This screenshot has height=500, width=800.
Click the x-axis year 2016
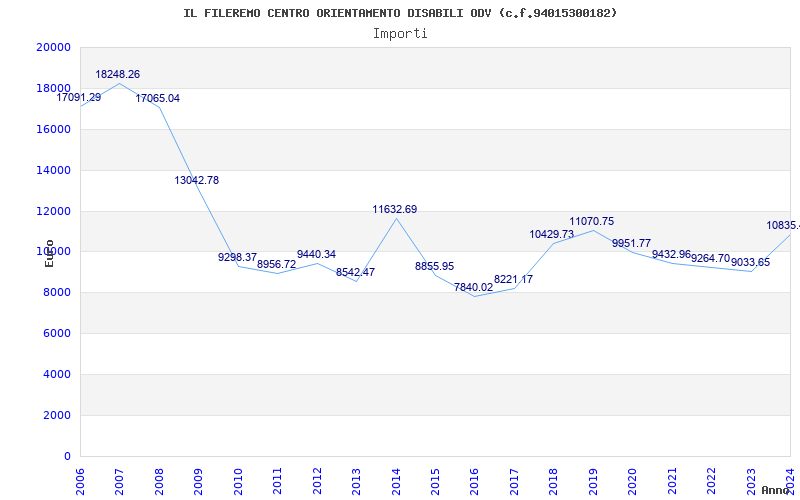click(x=475, y=481)
